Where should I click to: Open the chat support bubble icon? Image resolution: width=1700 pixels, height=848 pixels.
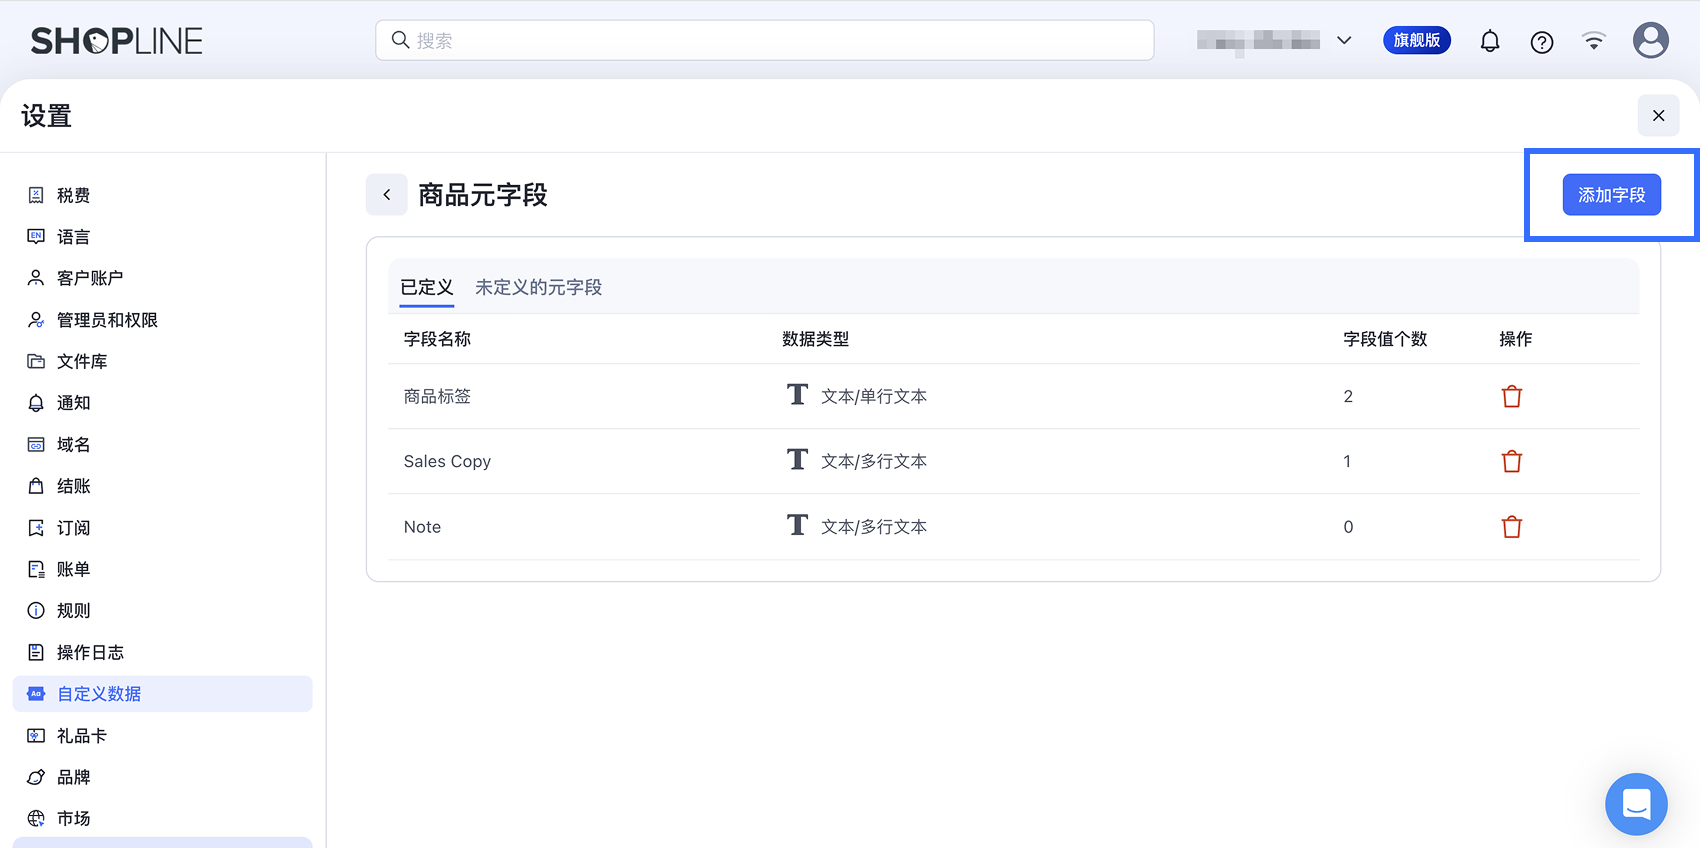[1636, 804]
